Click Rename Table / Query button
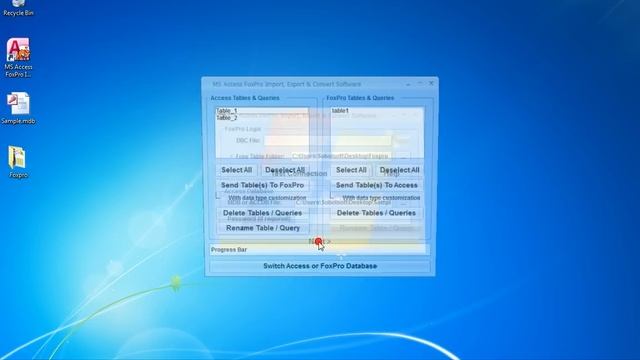This screenshot has height=360, width=640. [x=262, y=228]
